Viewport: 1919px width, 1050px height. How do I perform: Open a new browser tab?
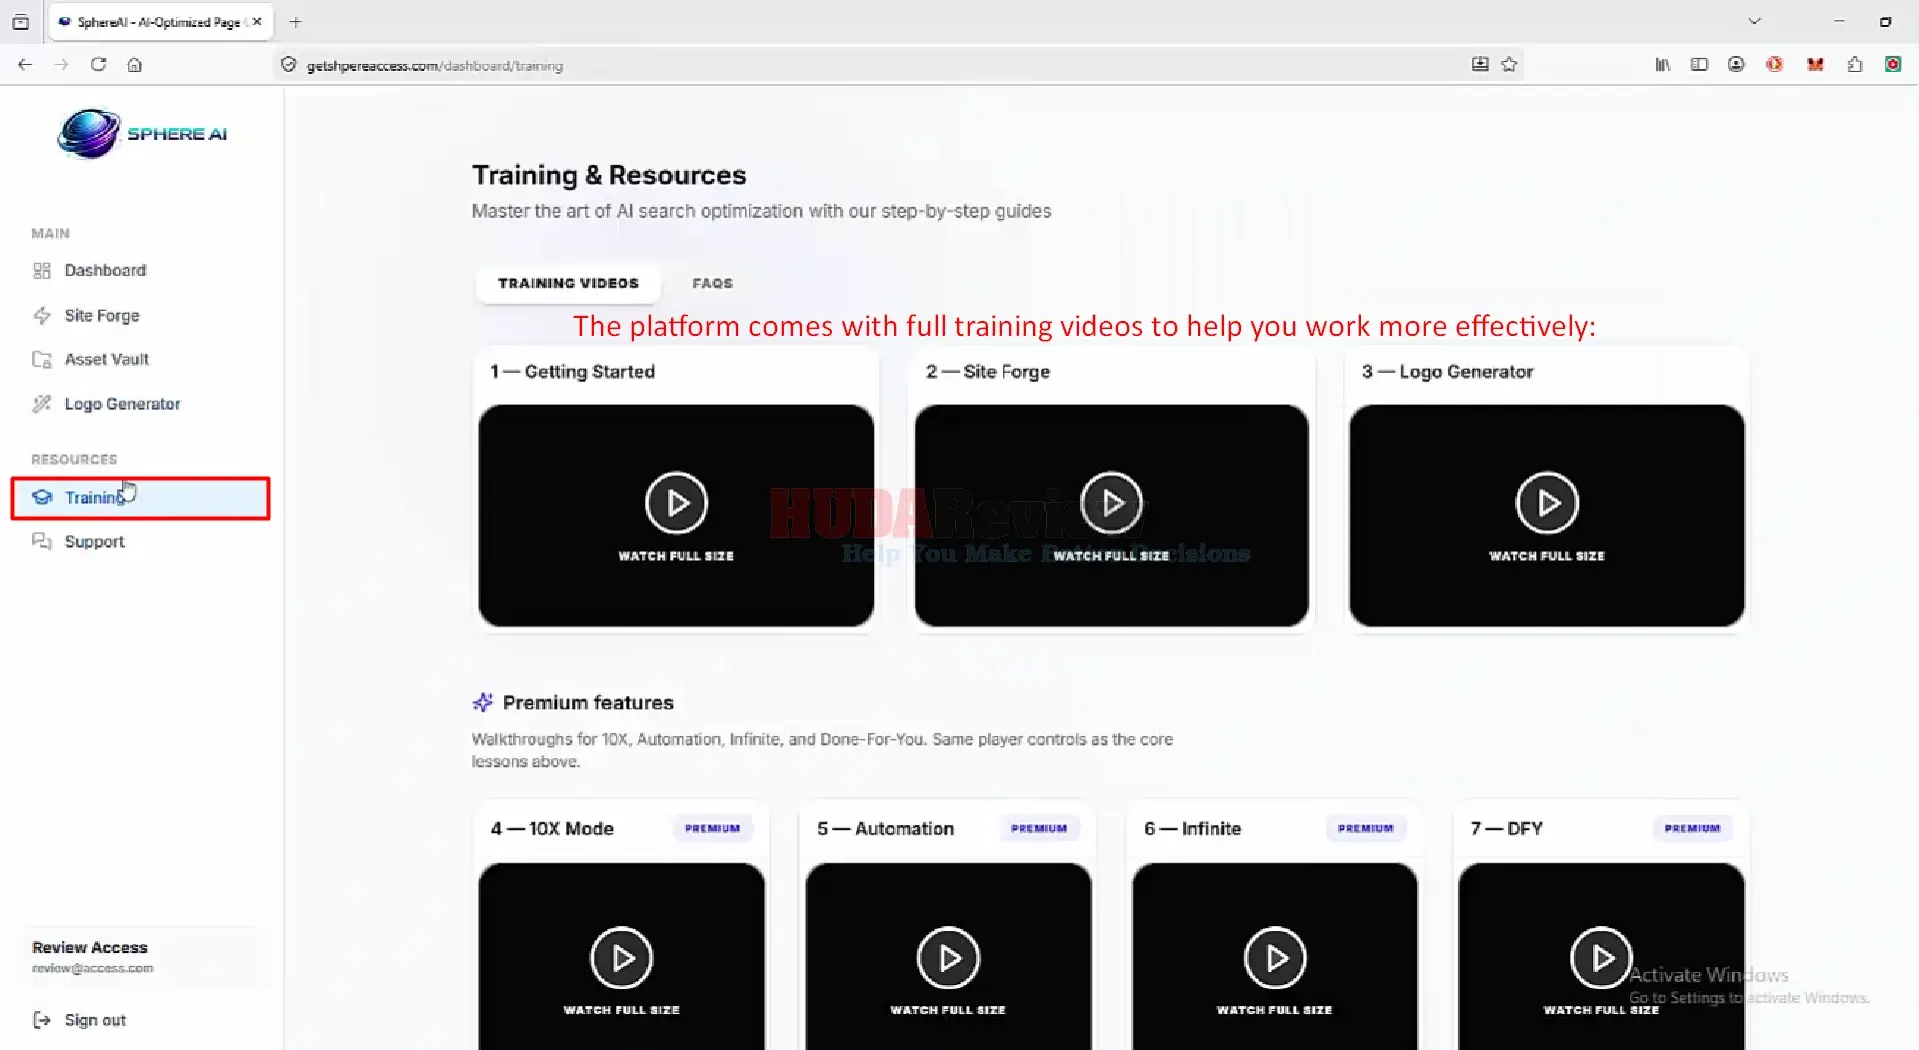point(295,22)
